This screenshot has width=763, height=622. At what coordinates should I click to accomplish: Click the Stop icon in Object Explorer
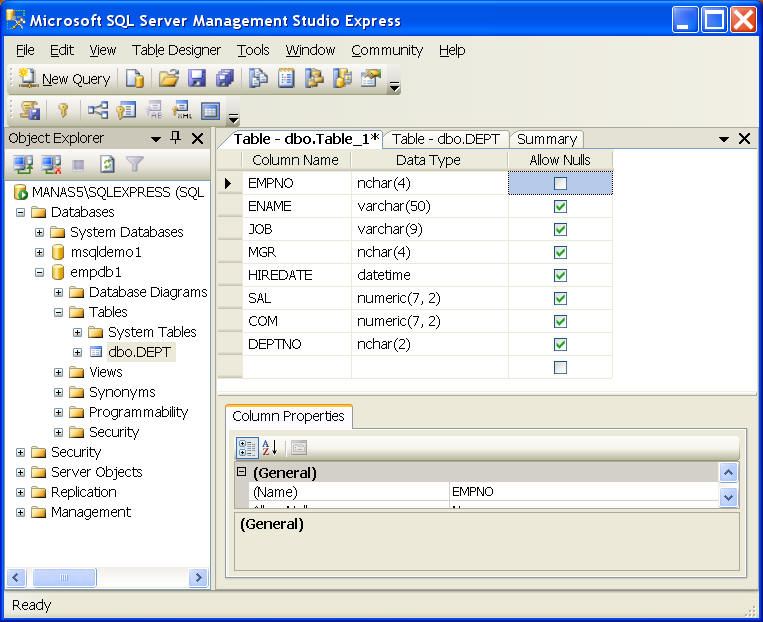click(x=78, y=165)
